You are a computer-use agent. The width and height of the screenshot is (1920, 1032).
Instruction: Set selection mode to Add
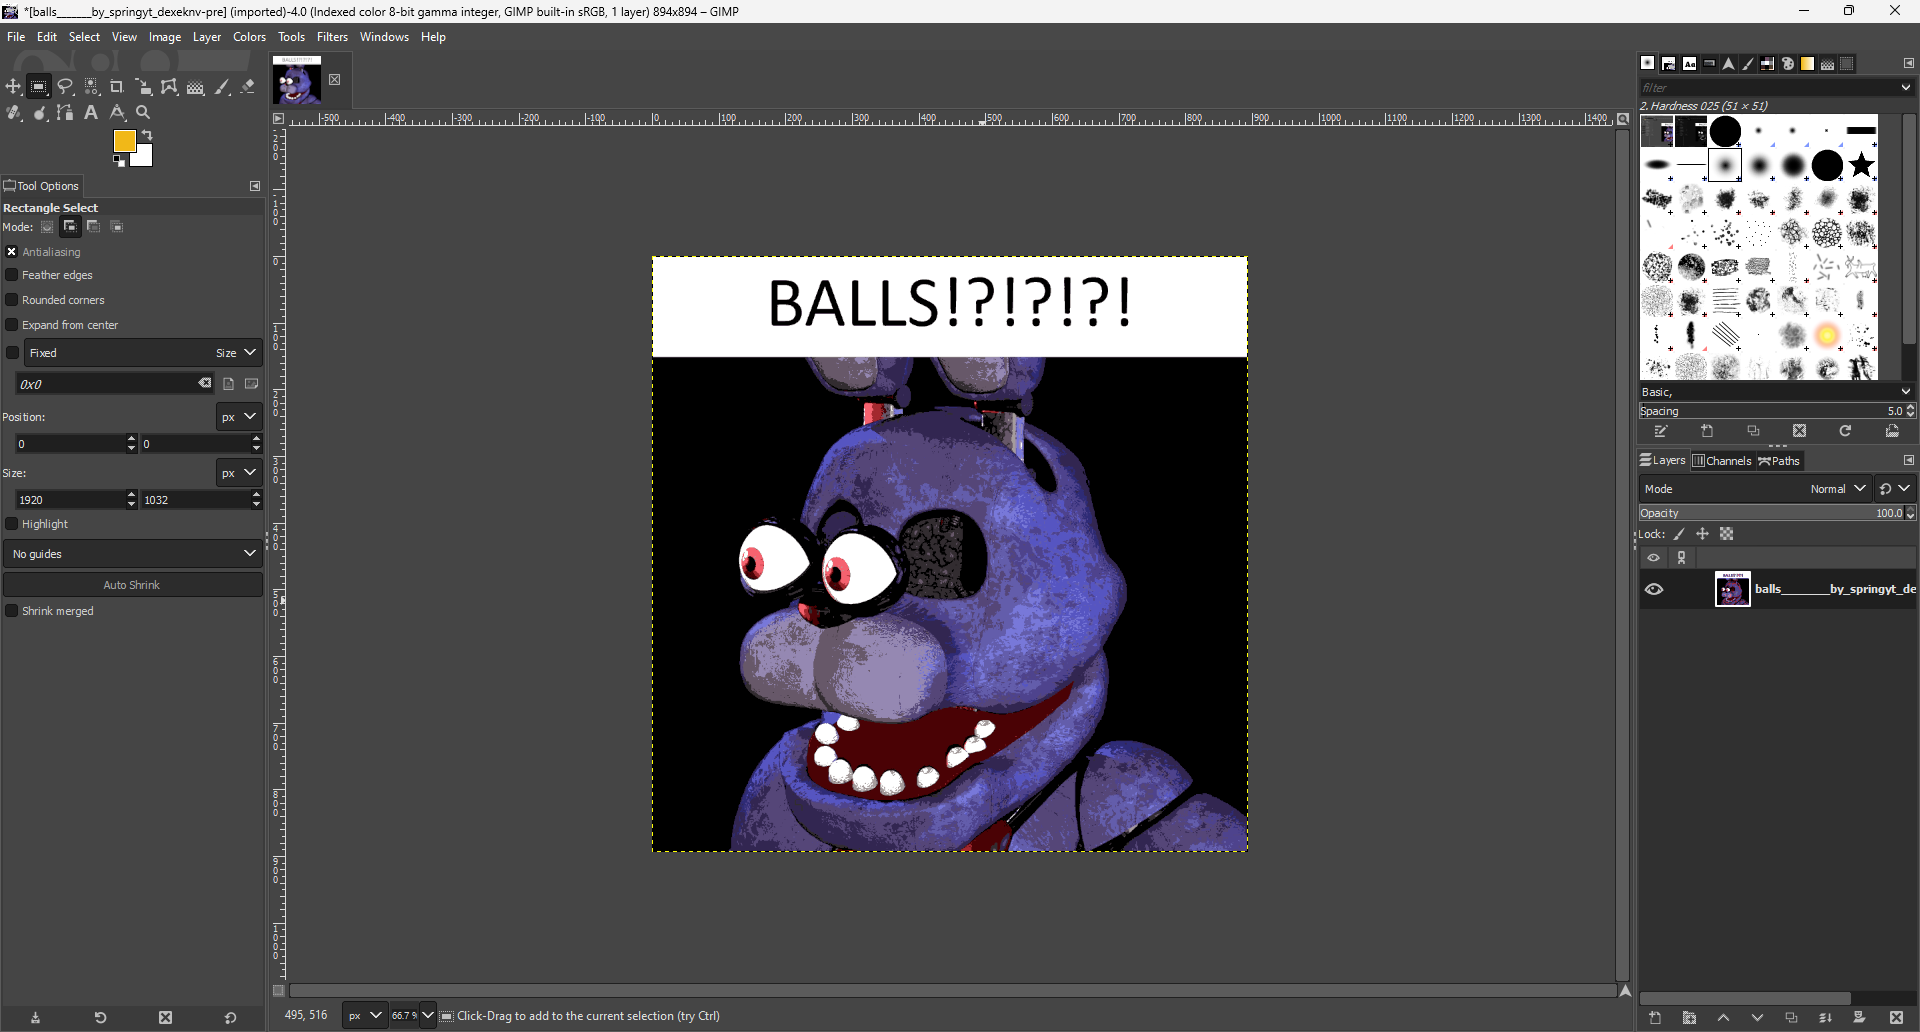pyautogui.click(x=70, y=227)
